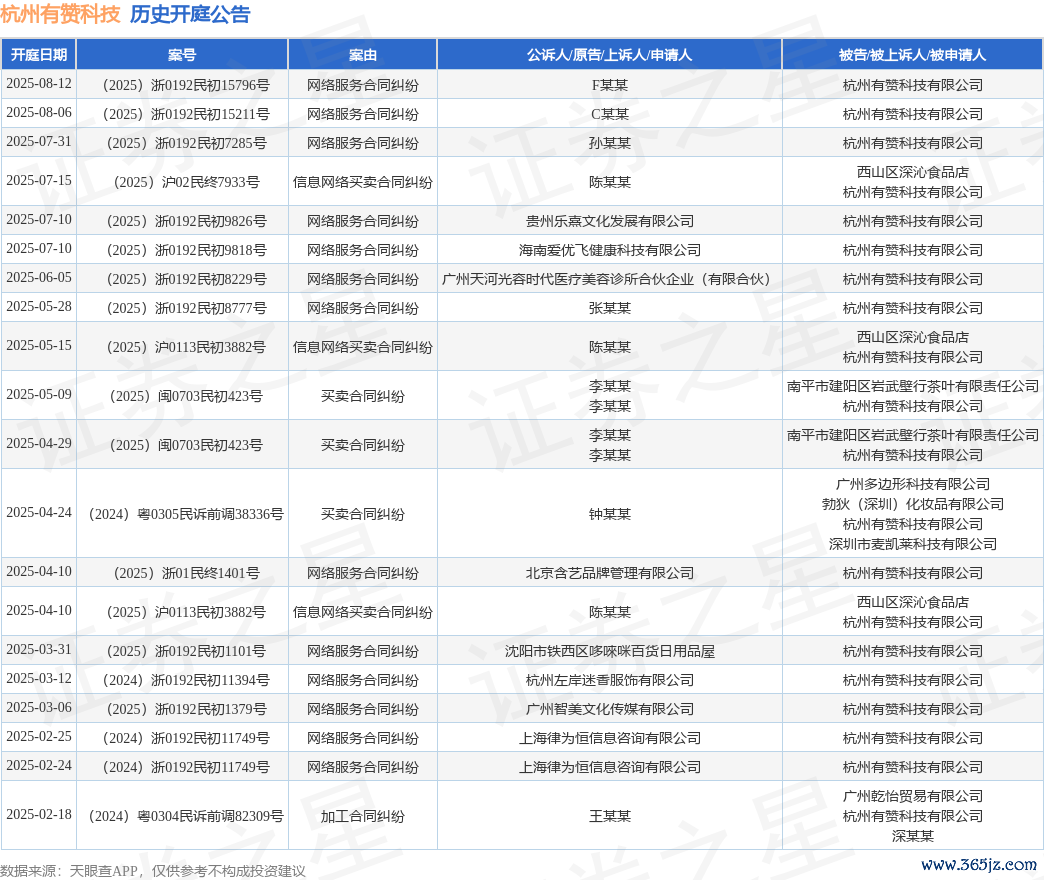Select the 加工合同纠纷 case cause cell

363,816
